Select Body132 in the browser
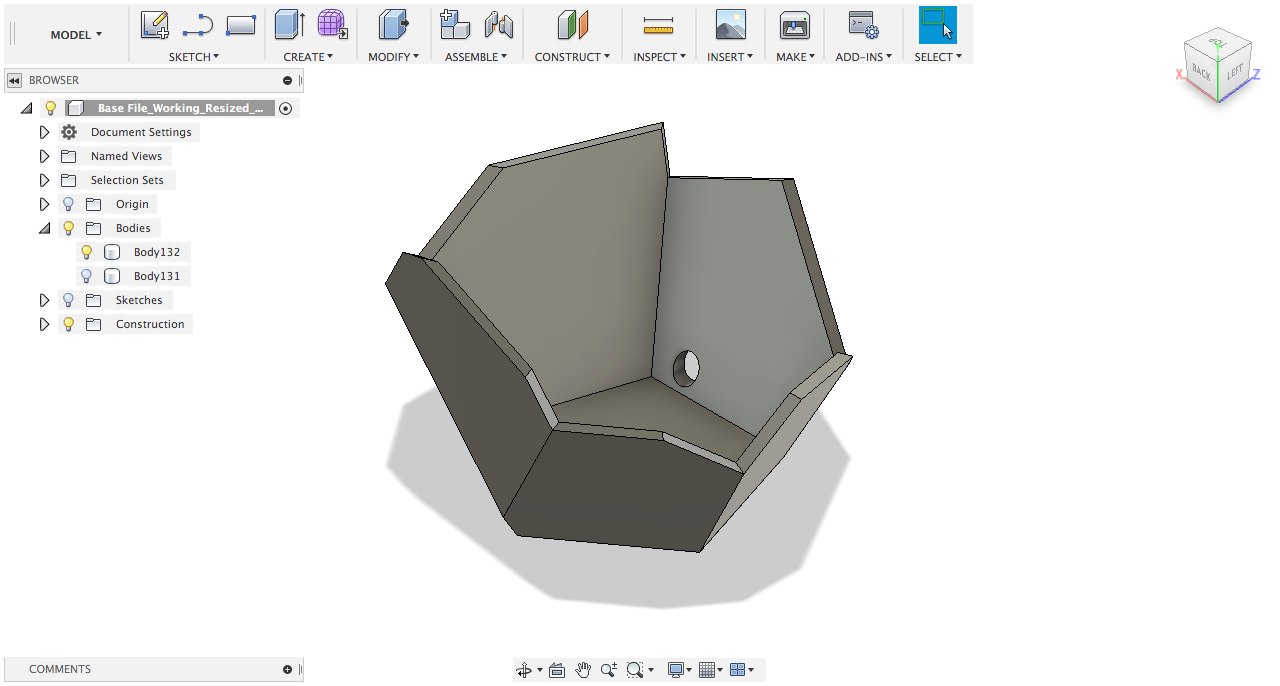This screenshot has height=686, width=1280. (157, 252)
